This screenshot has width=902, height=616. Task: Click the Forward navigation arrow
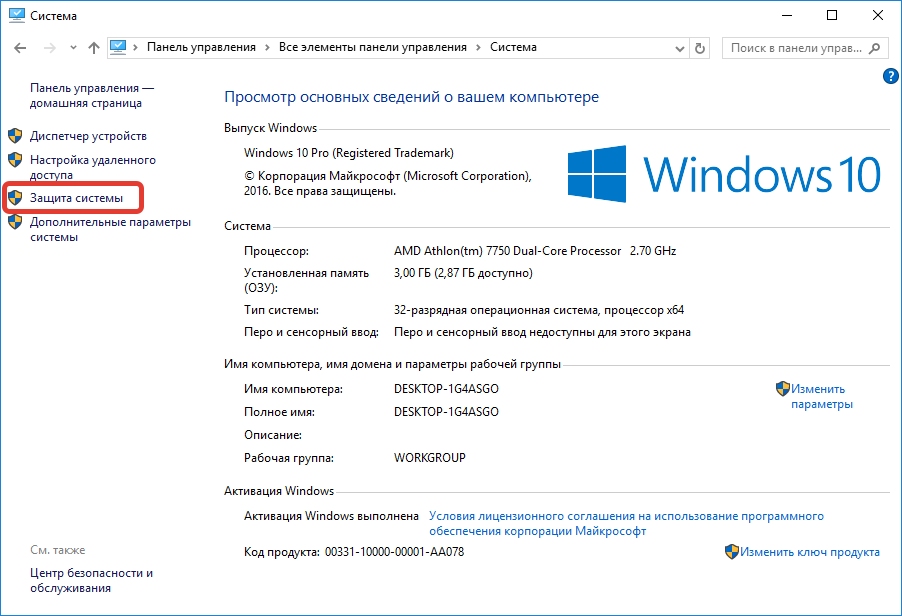[49, 47]
